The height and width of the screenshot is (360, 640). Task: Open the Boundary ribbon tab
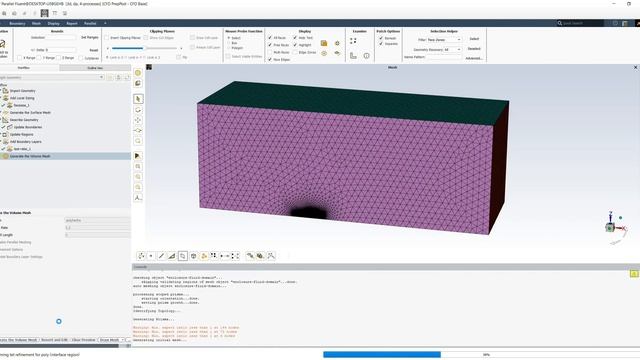[x=17, y=23]
